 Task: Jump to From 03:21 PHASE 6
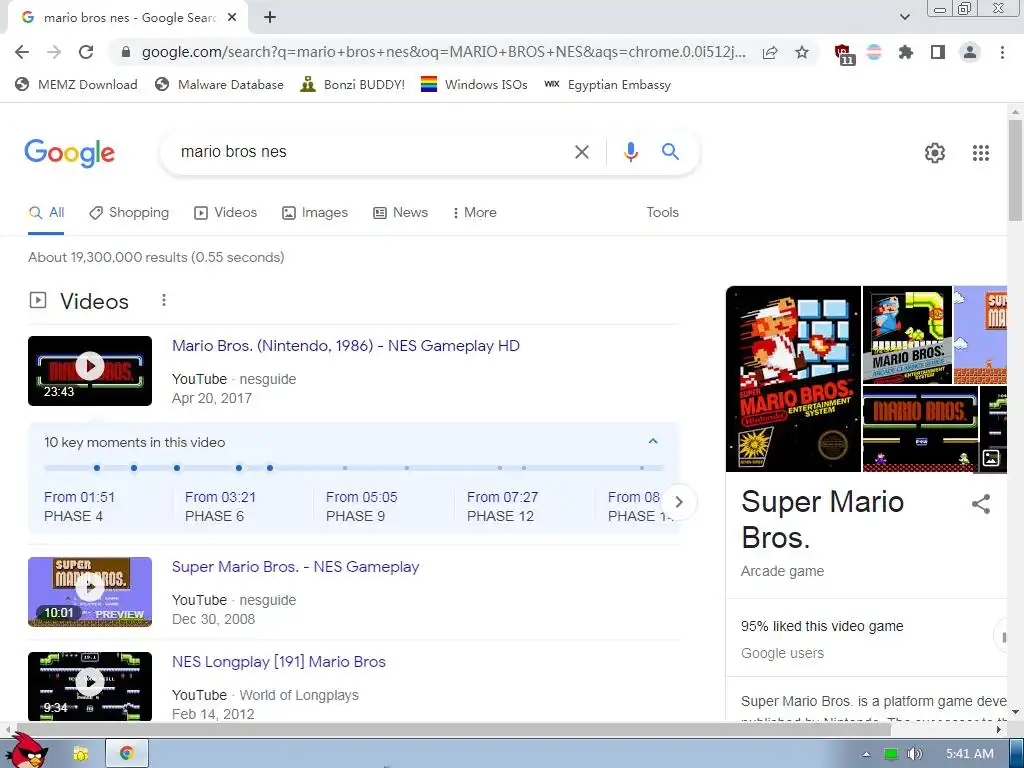(x=220, y=506)
